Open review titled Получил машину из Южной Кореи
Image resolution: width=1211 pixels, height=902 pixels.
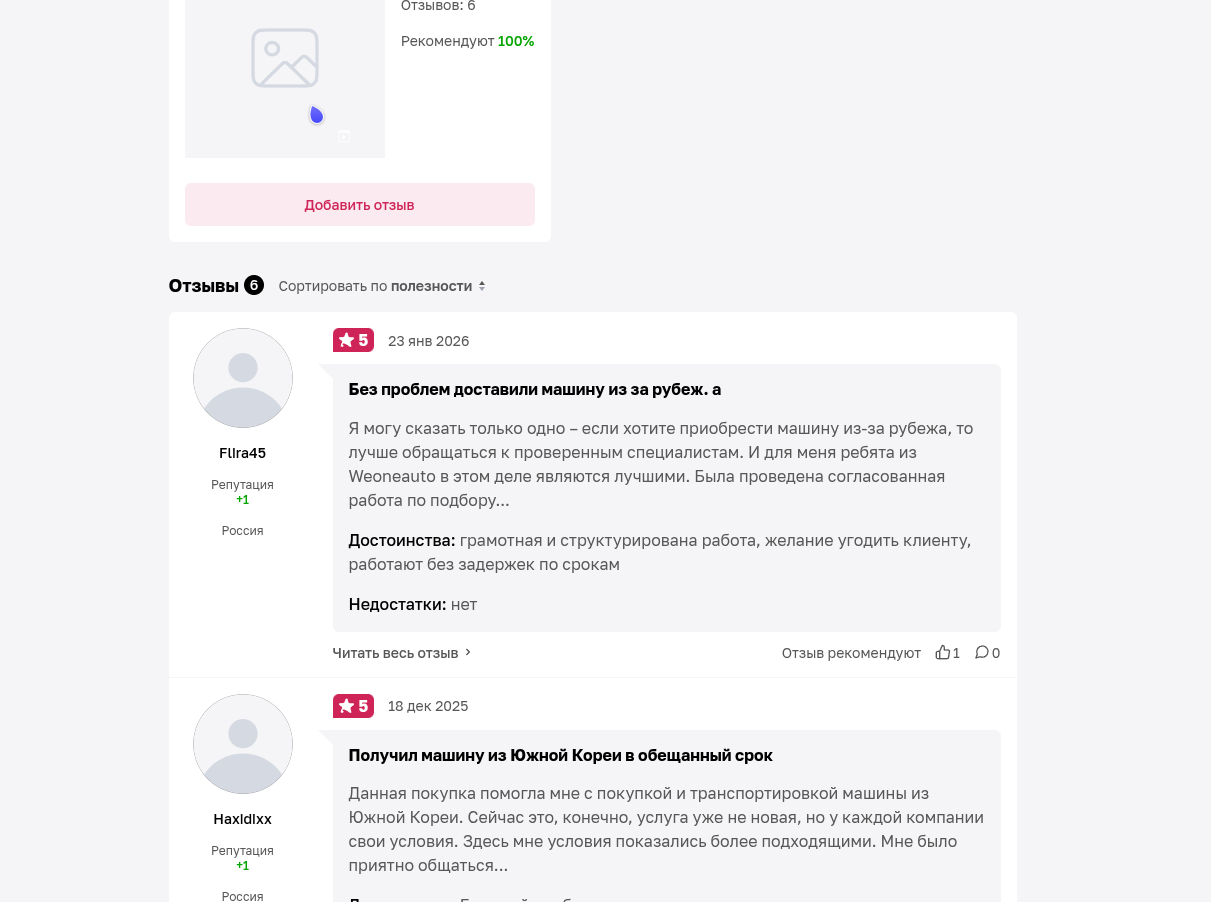coord(561,755)
